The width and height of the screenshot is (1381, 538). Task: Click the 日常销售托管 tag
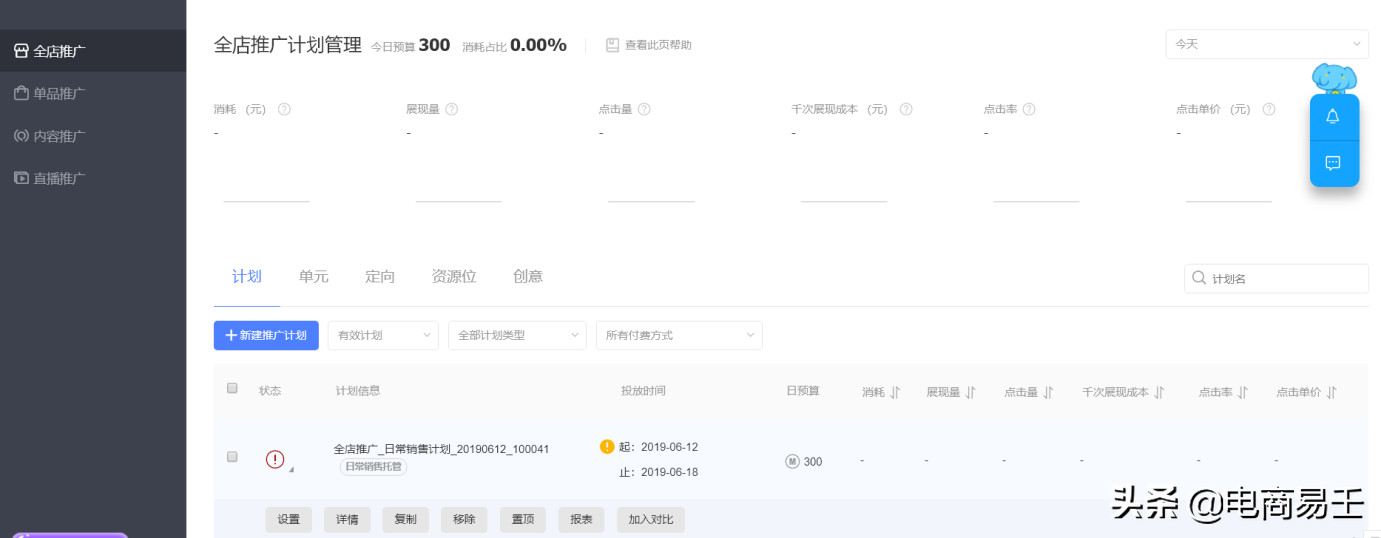pos(373,467)
